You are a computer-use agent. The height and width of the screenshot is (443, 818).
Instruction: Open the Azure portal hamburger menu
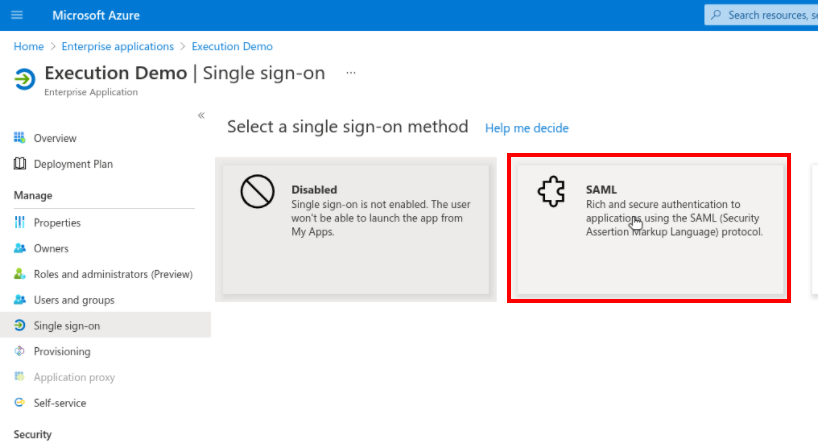[x=17, y=15]
